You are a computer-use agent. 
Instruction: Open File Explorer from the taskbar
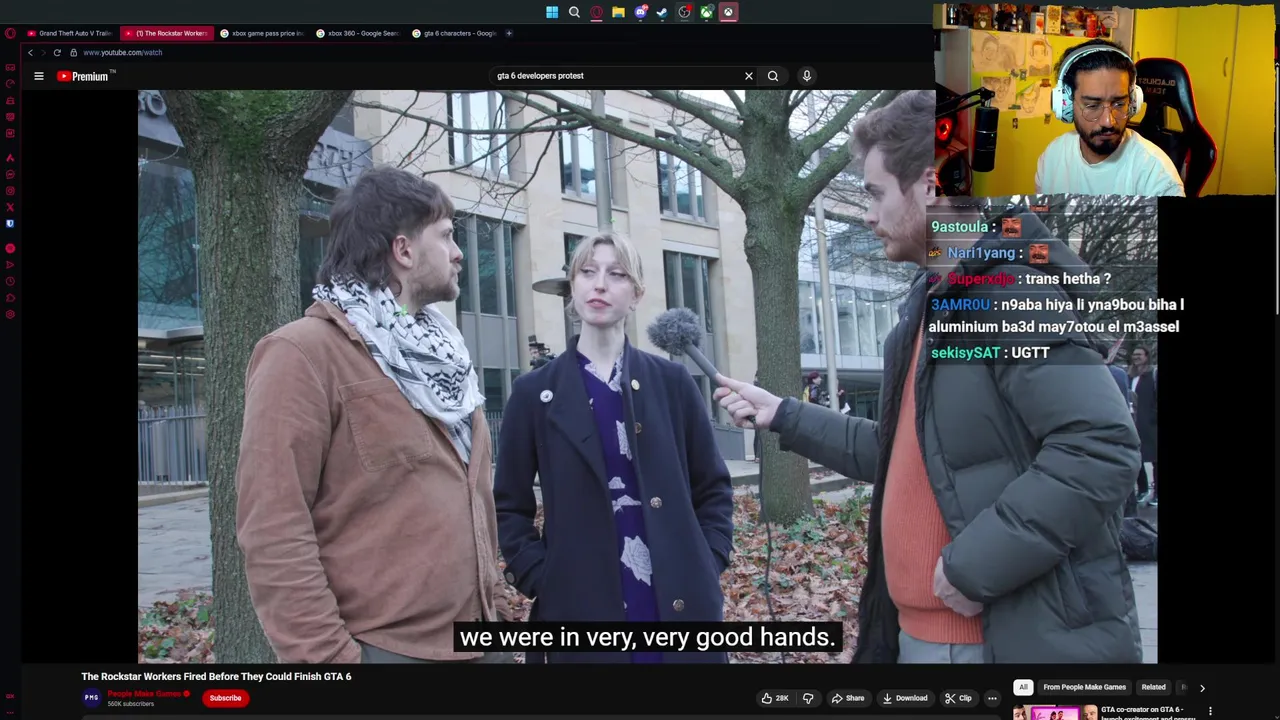[618, 12]
